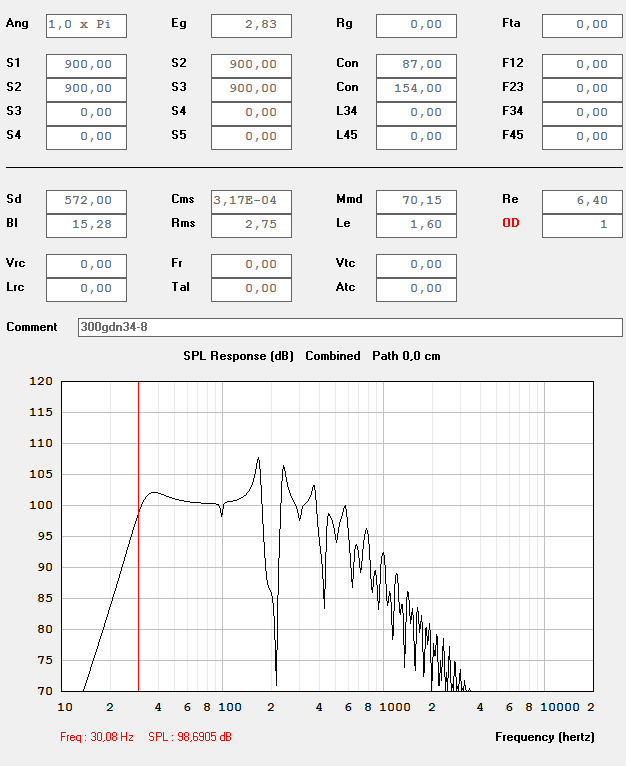Select the Tal input field
Viewport: 626px width, 766px height.
pyautogui.click(x=251, y=290)
